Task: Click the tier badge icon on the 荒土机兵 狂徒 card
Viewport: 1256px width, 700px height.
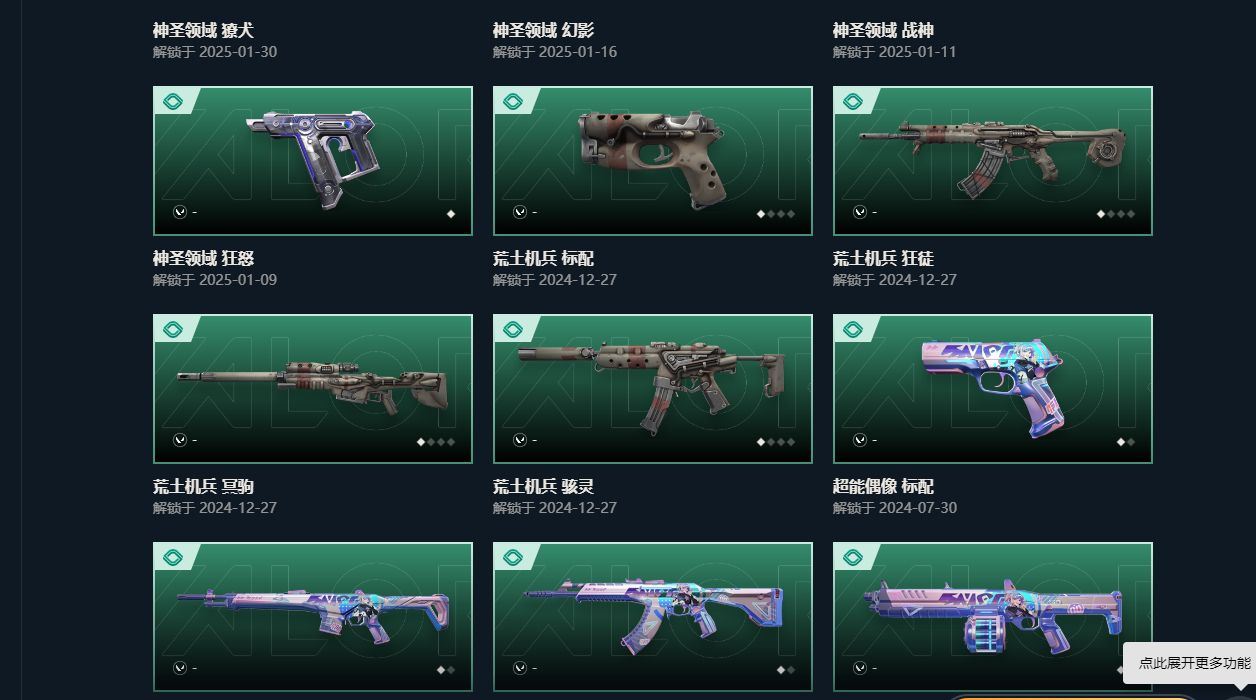Action: pyautogui.click(x=853, y=101)
